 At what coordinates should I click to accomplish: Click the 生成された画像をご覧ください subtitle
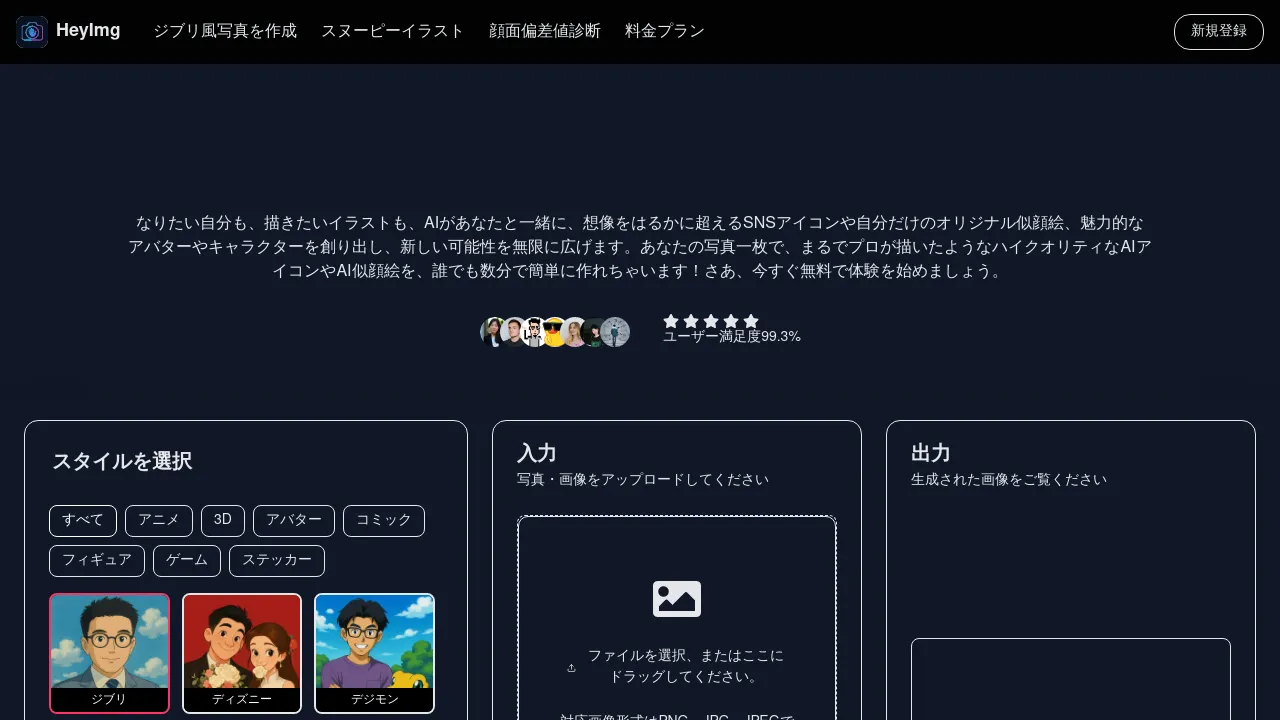(1009, 480)
